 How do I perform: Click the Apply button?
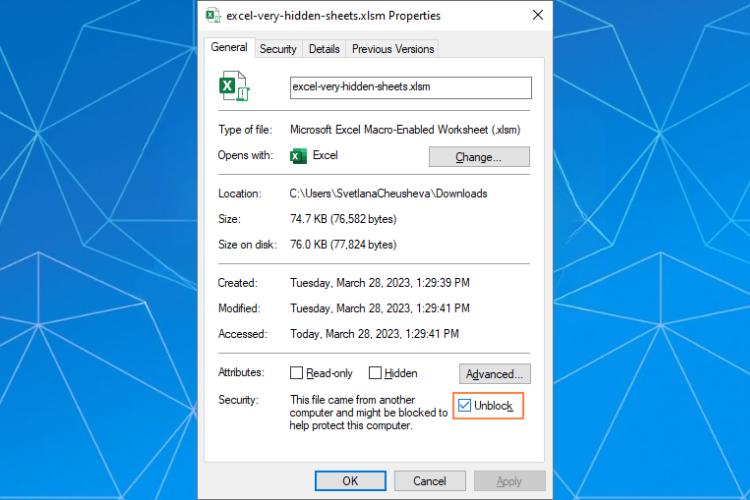click(509, 481)
